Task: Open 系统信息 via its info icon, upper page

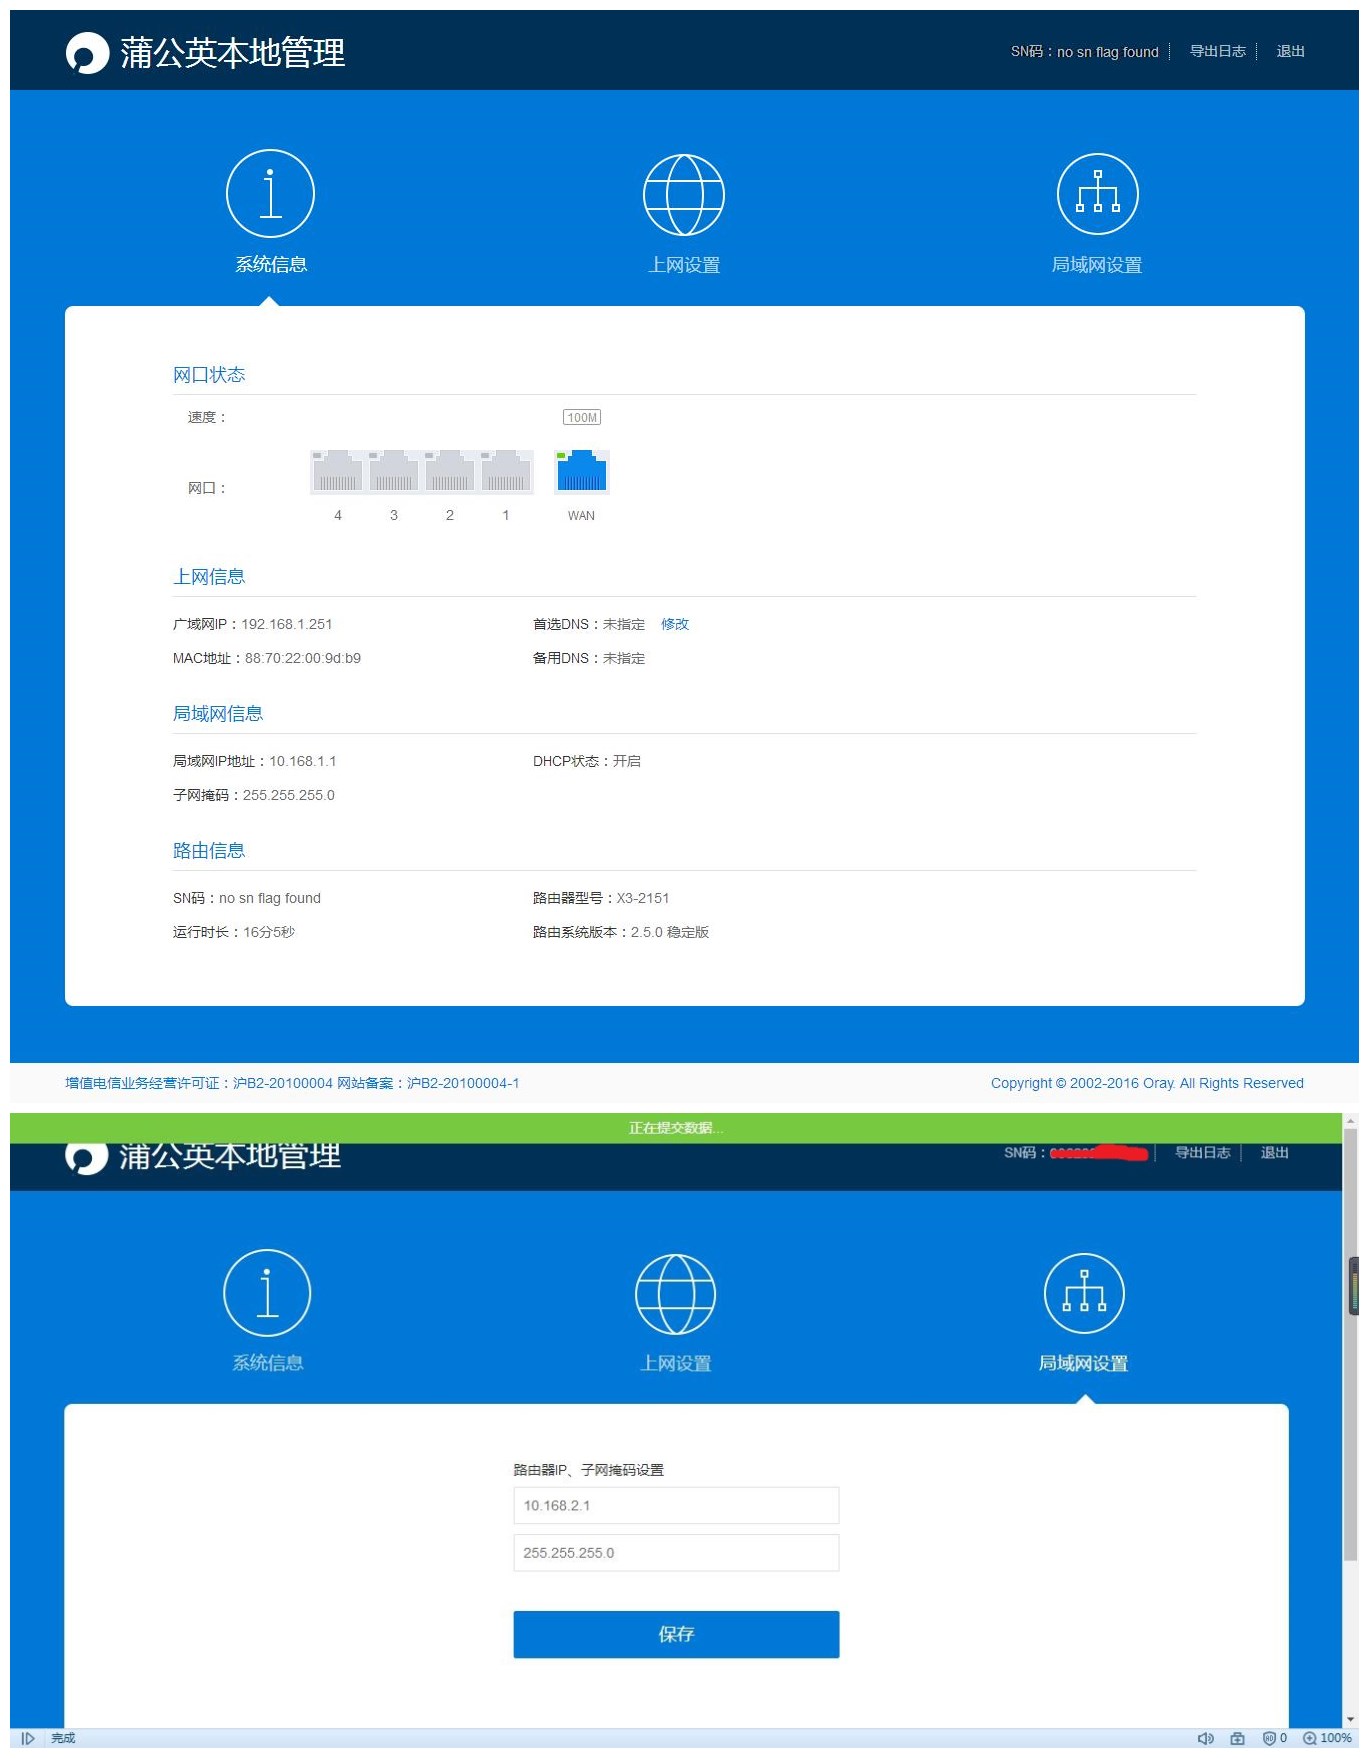Action: tap(270, 193)
